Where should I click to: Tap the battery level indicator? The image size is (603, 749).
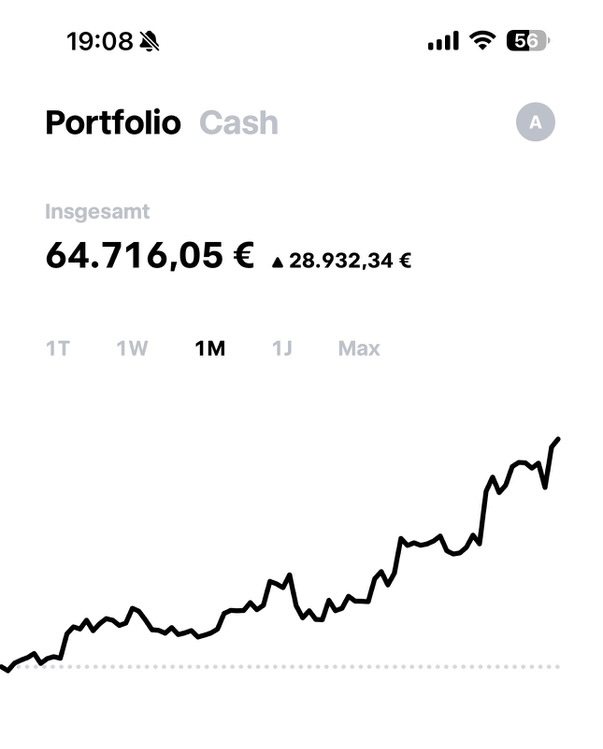tap(528, 41)
